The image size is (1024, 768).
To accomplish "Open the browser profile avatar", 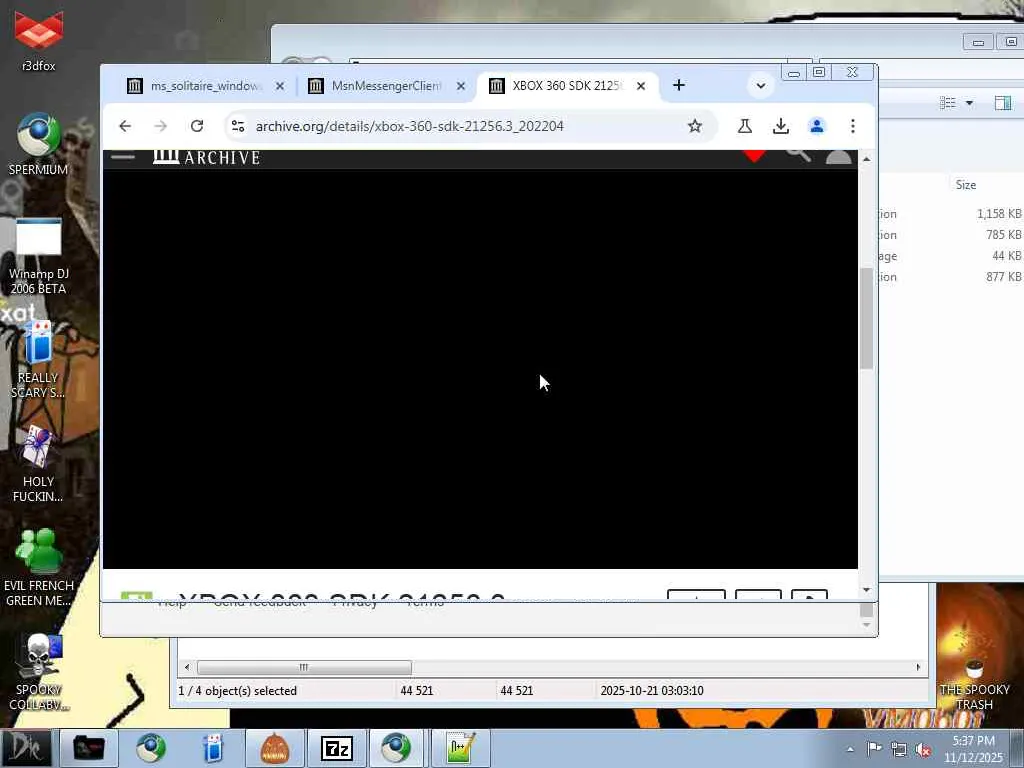I will 817,126.
